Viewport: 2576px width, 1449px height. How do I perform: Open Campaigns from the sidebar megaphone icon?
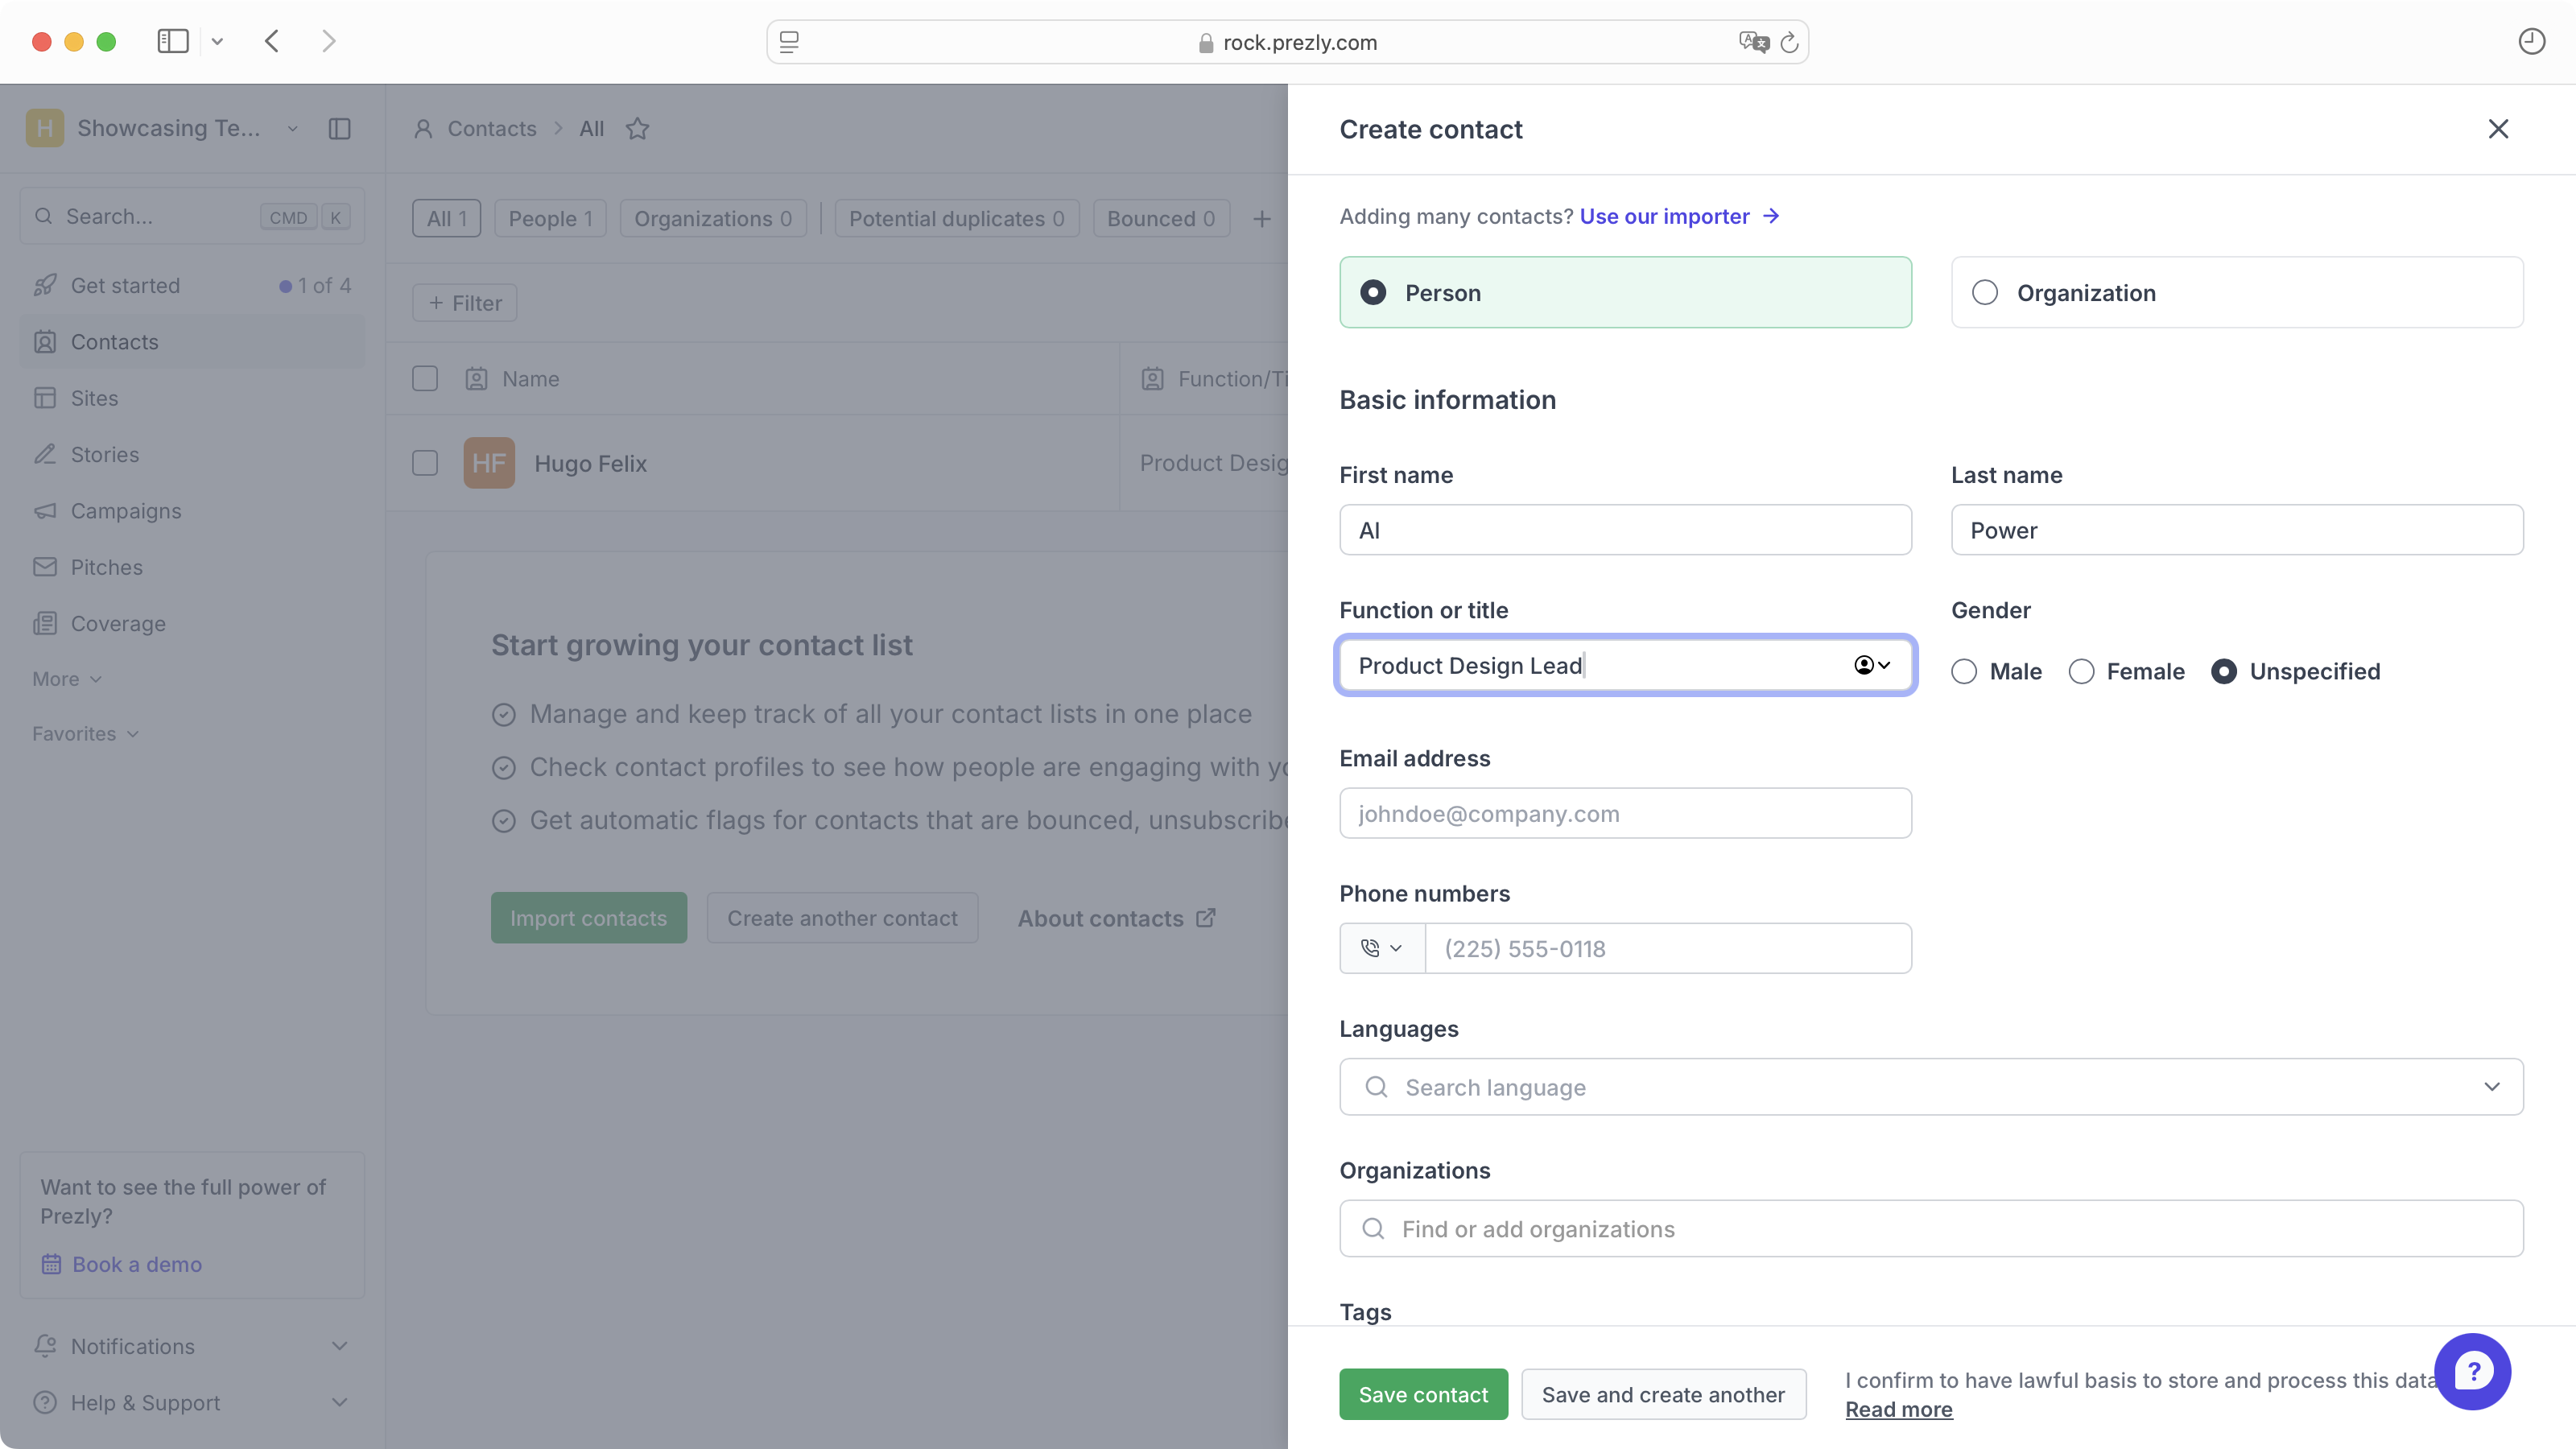(x=45, y=511)
